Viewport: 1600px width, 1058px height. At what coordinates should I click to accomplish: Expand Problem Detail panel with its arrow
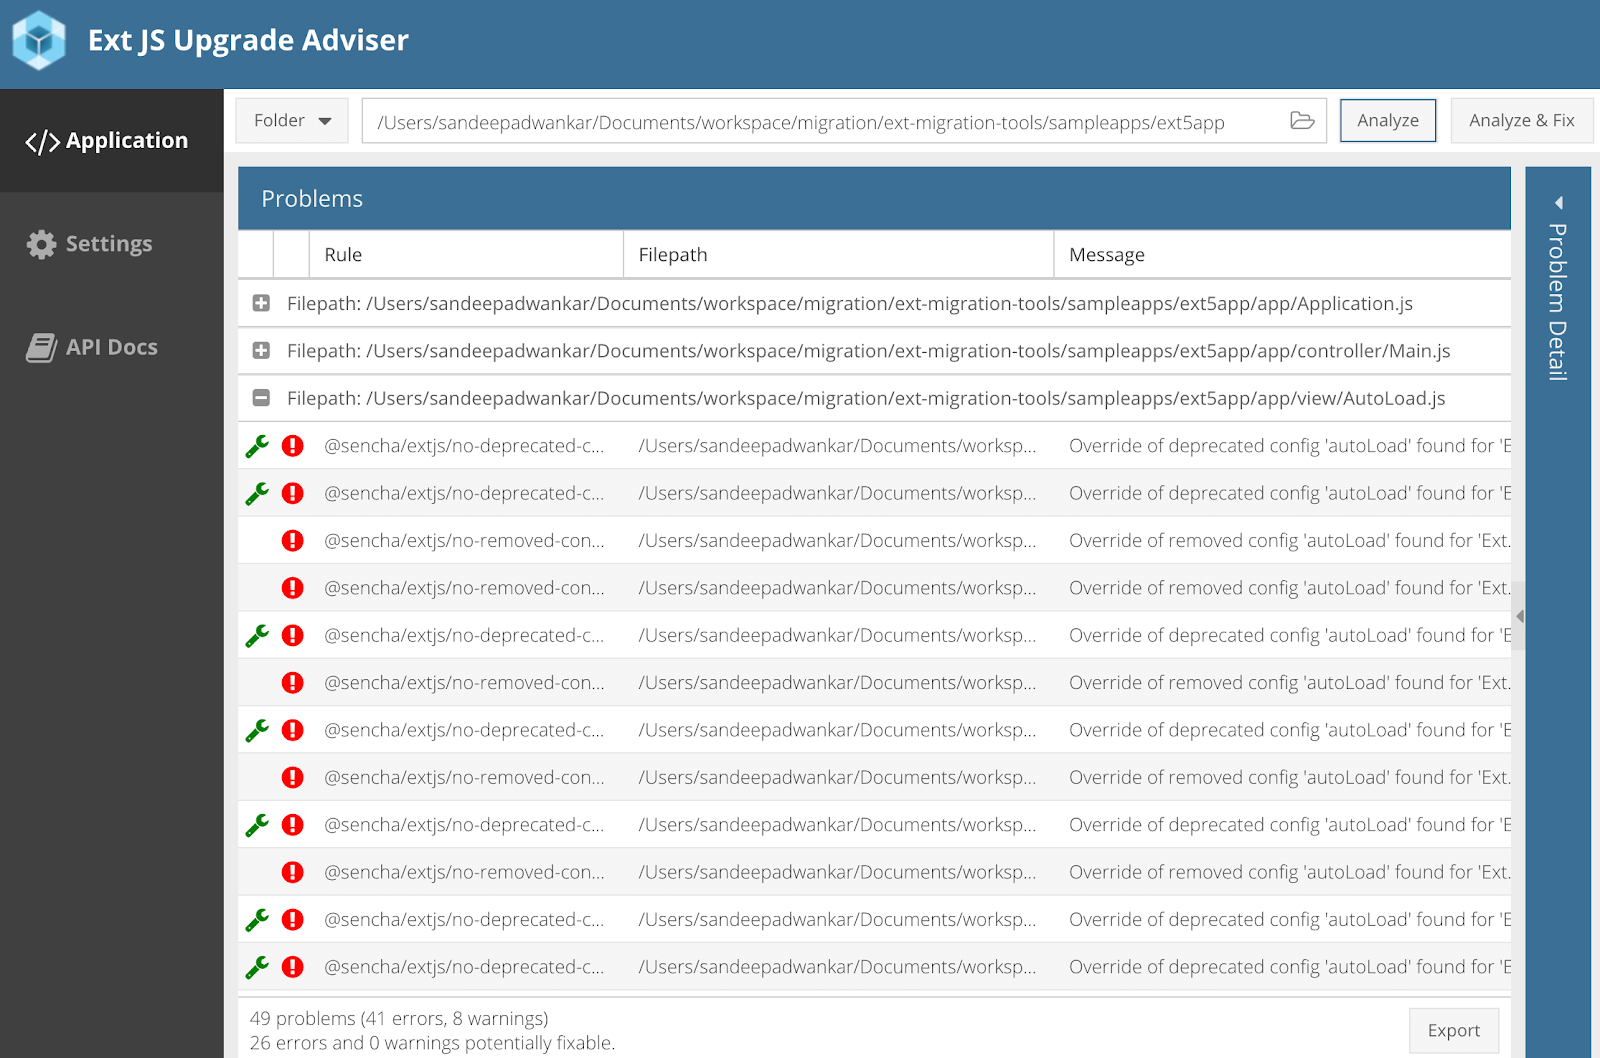(x=1558, y=203)
